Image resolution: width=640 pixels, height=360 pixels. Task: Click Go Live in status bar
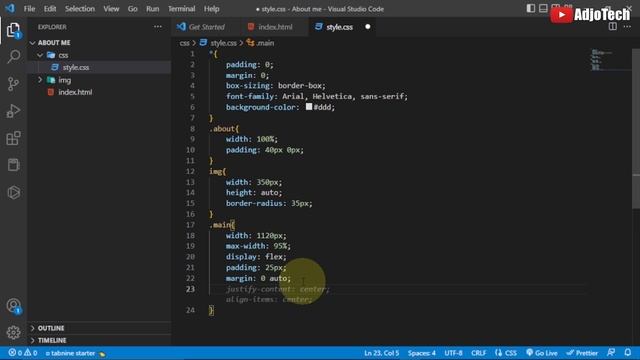click(542, 353)
